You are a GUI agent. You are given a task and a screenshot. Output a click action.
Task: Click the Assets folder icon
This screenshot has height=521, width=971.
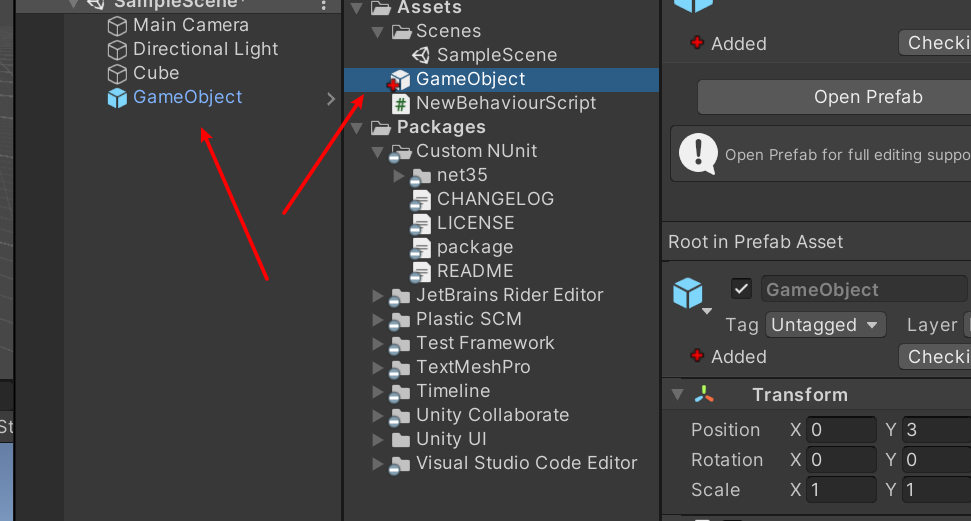click(x=381, y=8)
